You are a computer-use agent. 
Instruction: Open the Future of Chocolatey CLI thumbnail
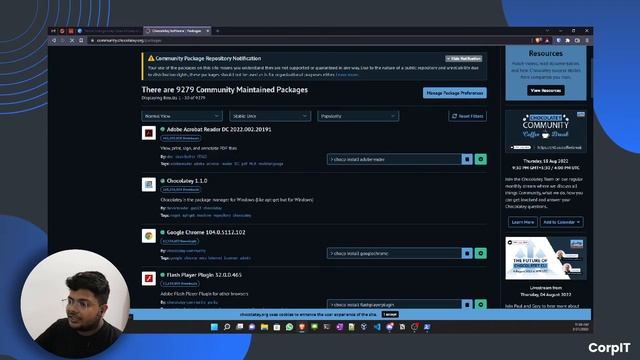pyautogui.click(x=546, y=258)
